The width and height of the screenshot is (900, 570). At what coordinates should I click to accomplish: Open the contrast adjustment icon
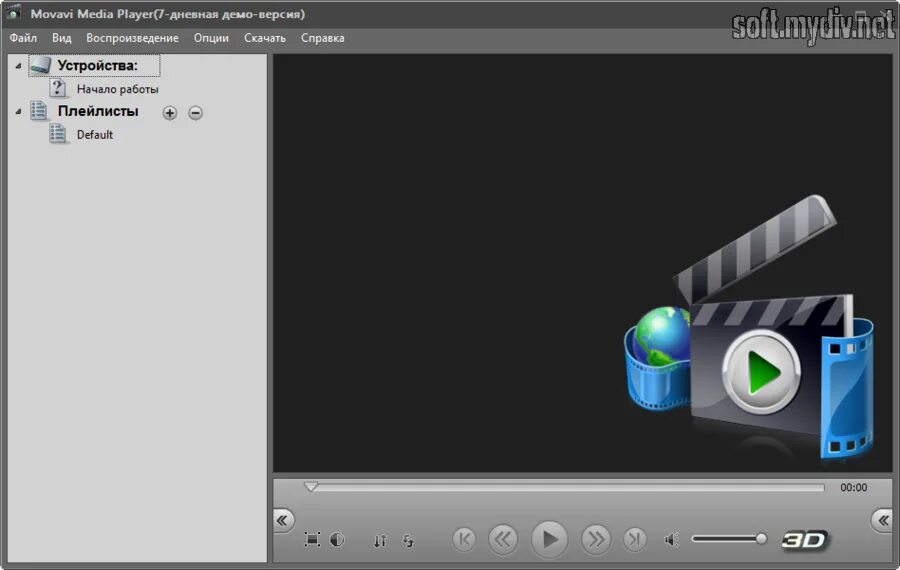tap(337, 539)
